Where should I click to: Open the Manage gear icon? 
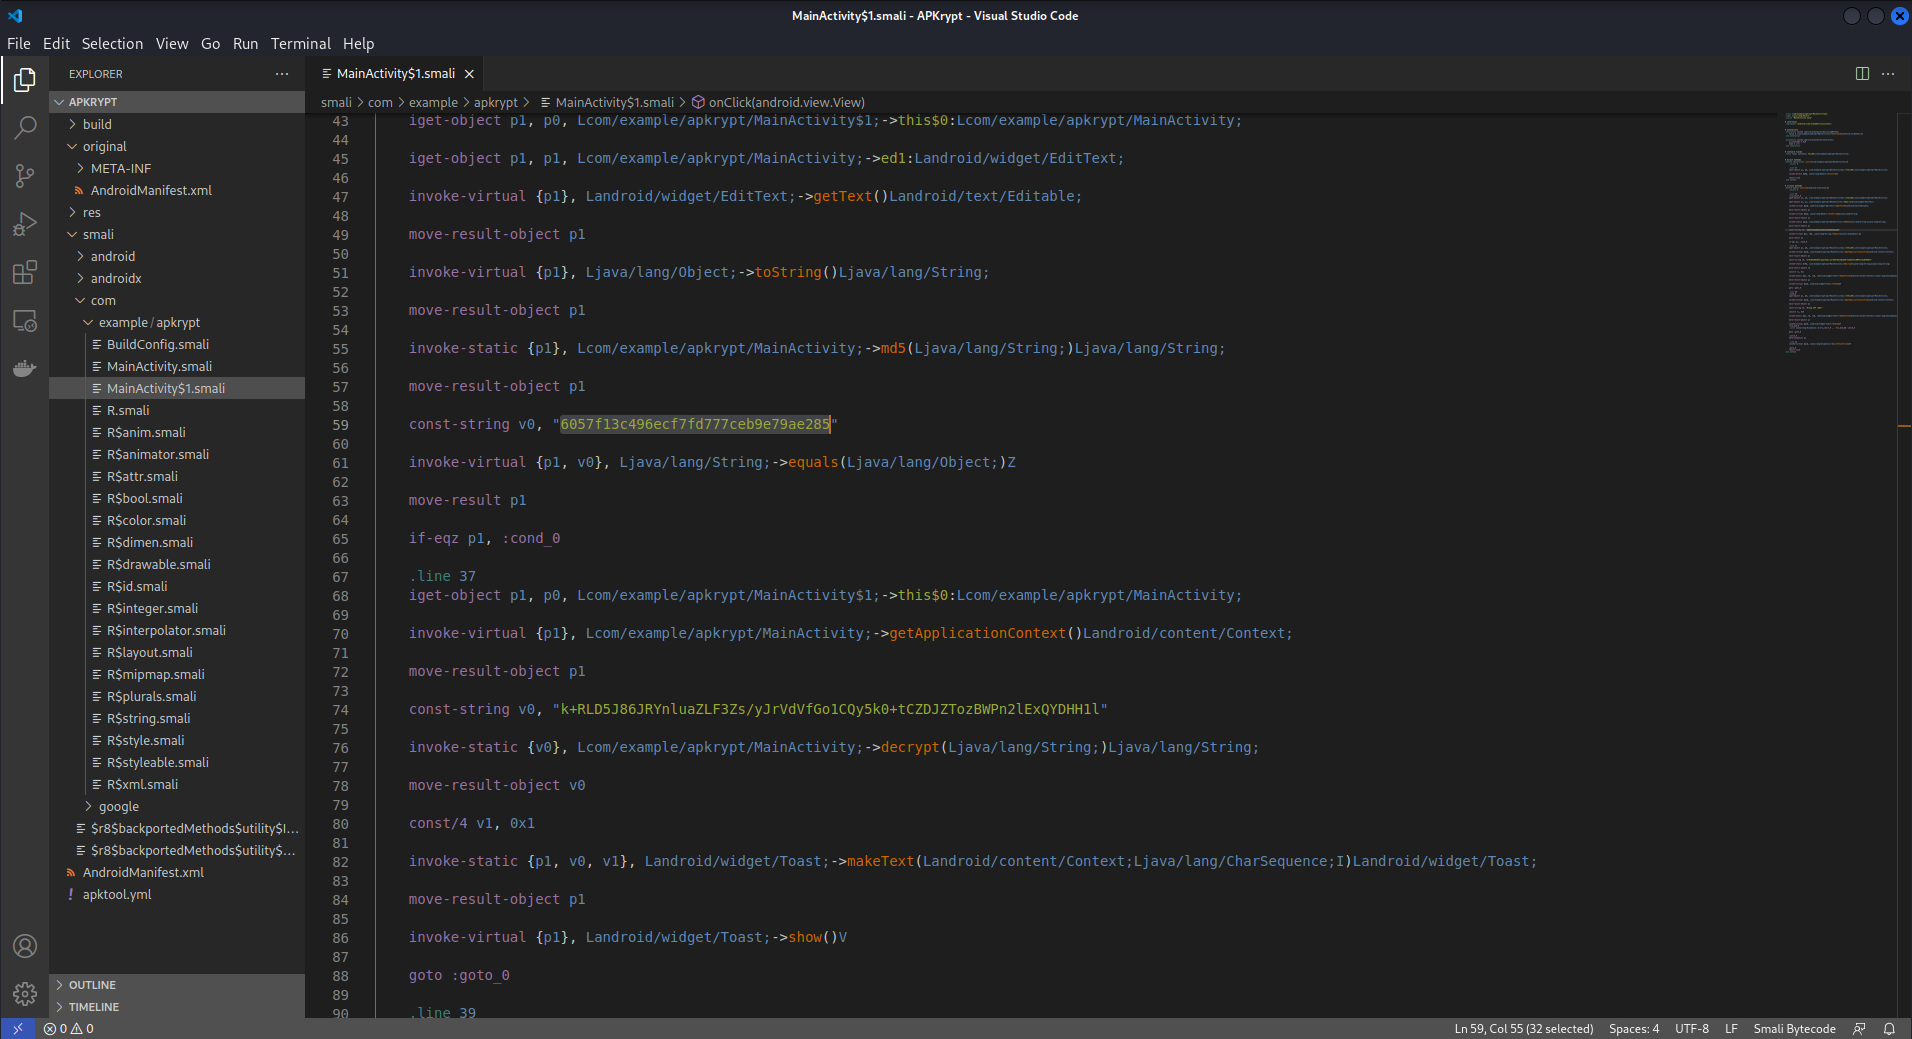pyautogui.click(x=25, y=994)
